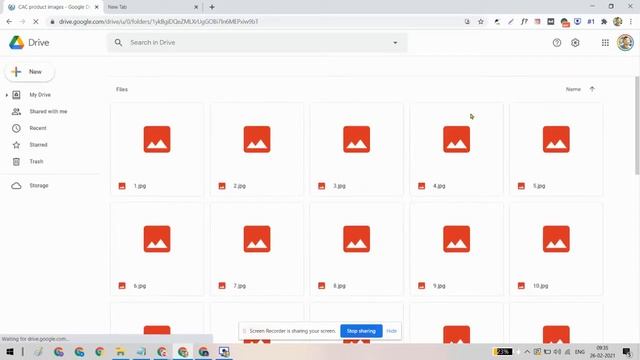
Task: Click the Google Drive logo
Action: [x=16, y=42]
